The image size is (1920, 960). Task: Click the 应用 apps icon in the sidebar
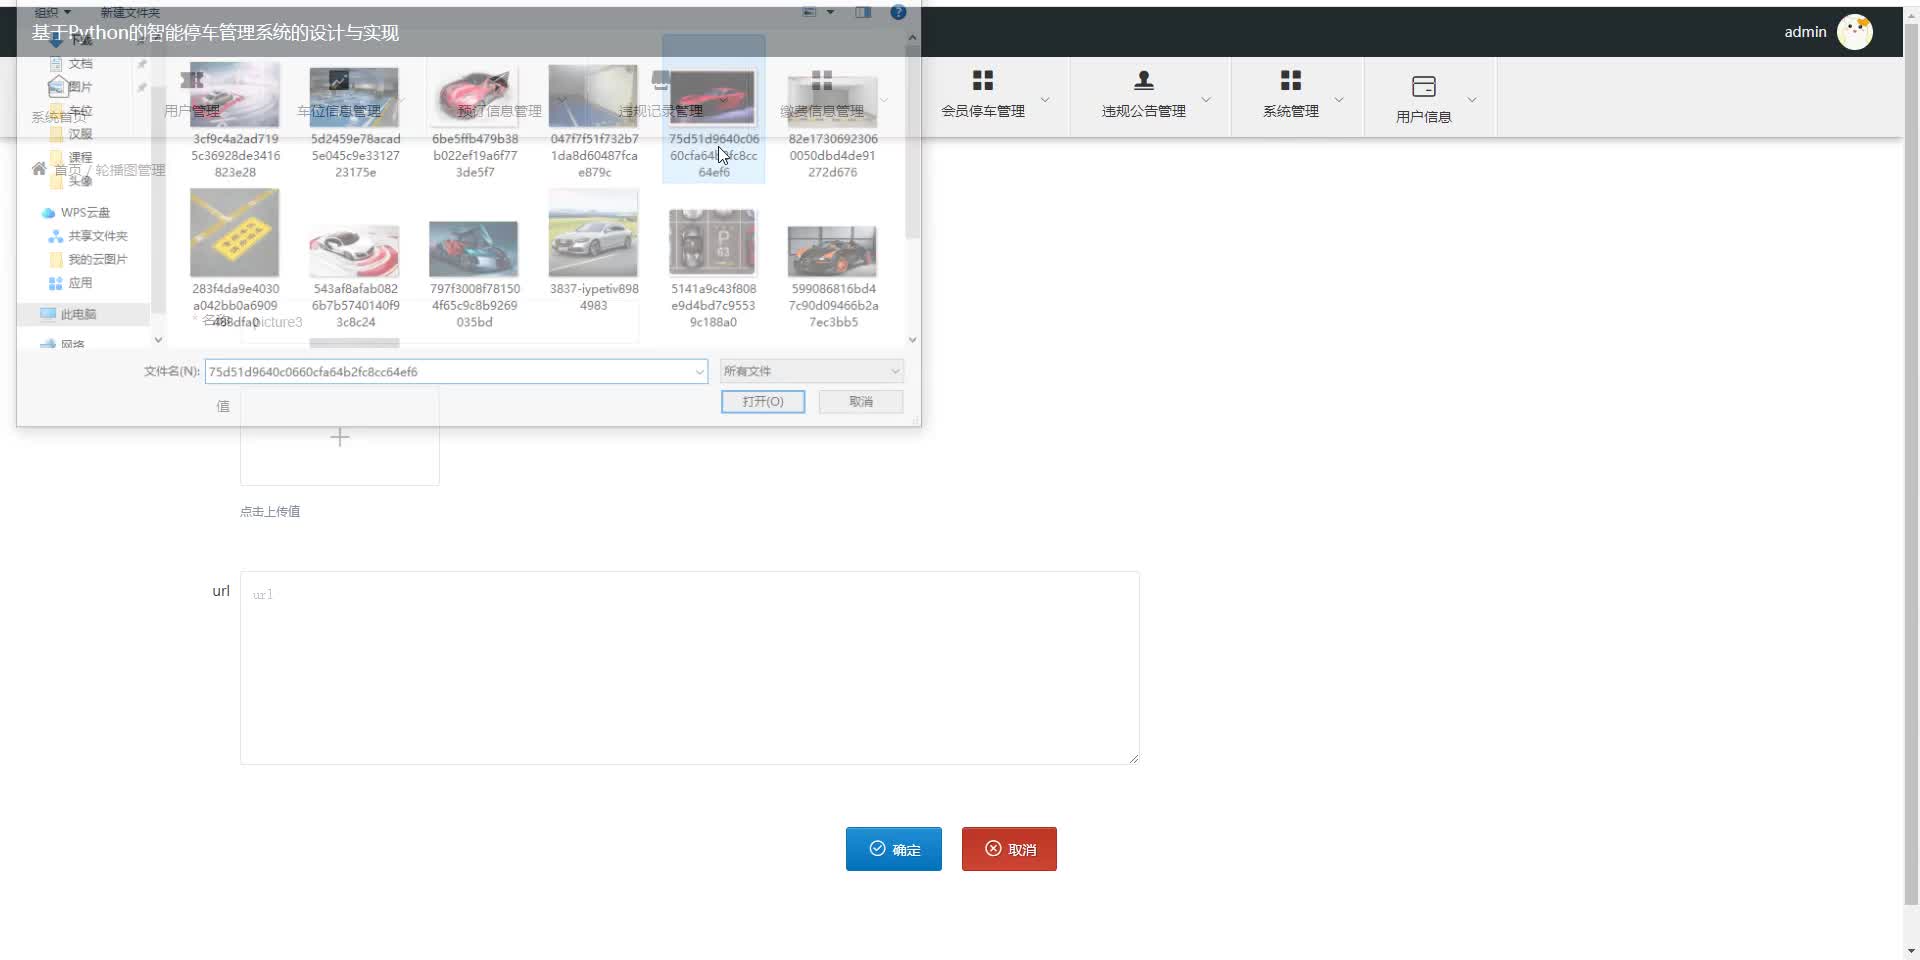click(x=56, y=283)
